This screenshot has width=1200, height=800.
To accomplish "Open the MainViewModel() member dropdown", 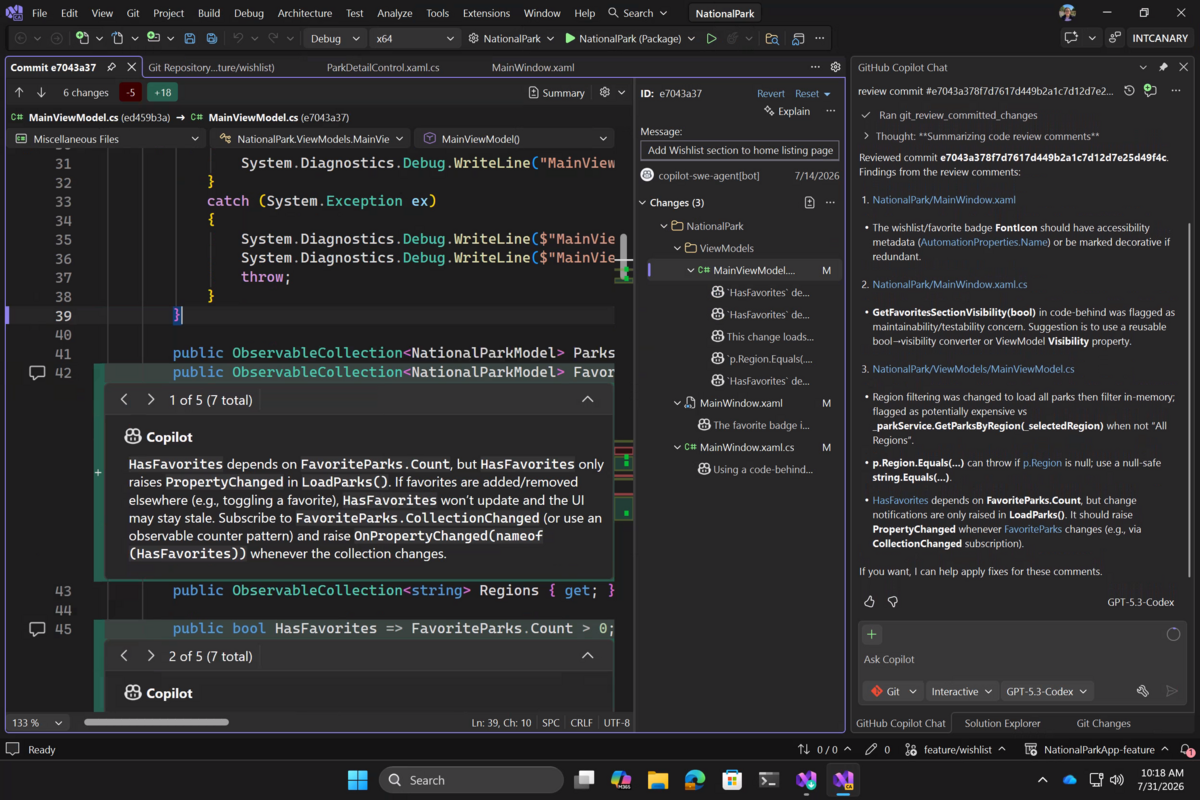I will click(516, 139).
